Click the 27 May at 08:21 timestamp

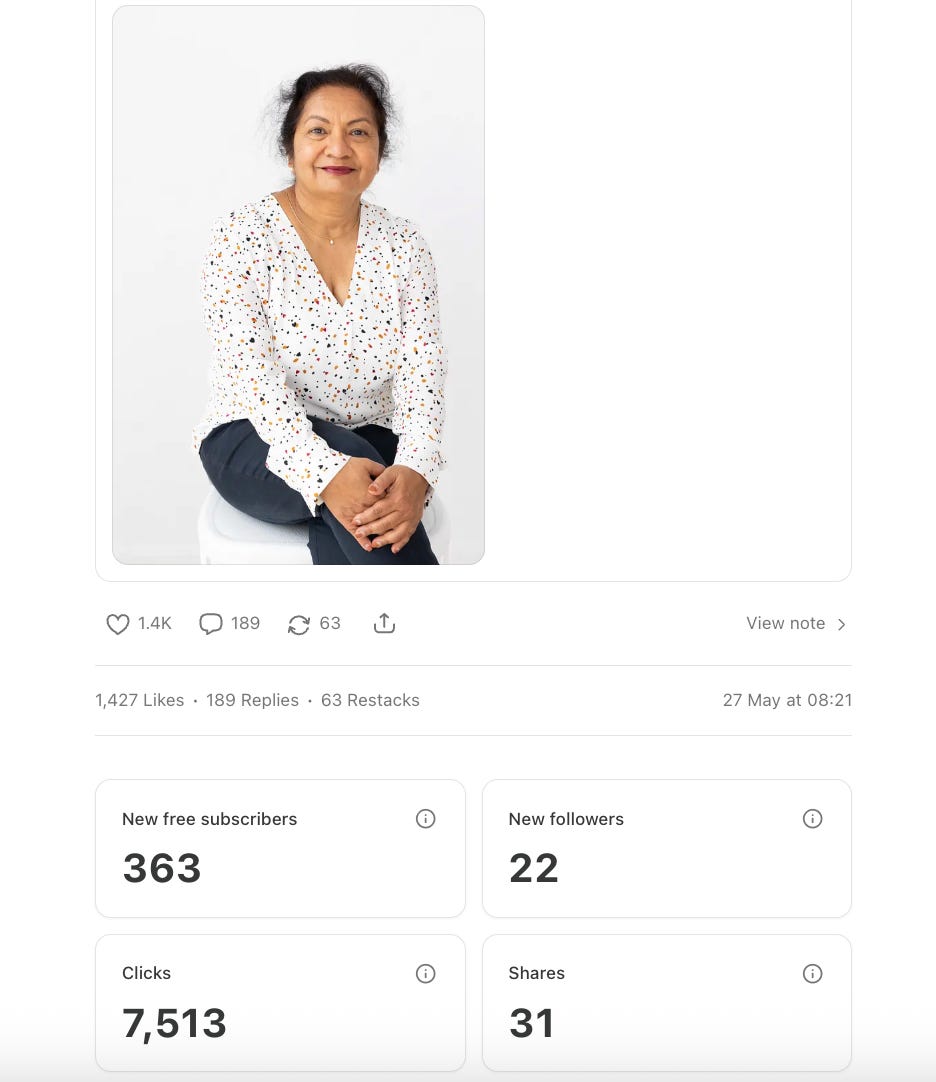(x=787, y=700)
